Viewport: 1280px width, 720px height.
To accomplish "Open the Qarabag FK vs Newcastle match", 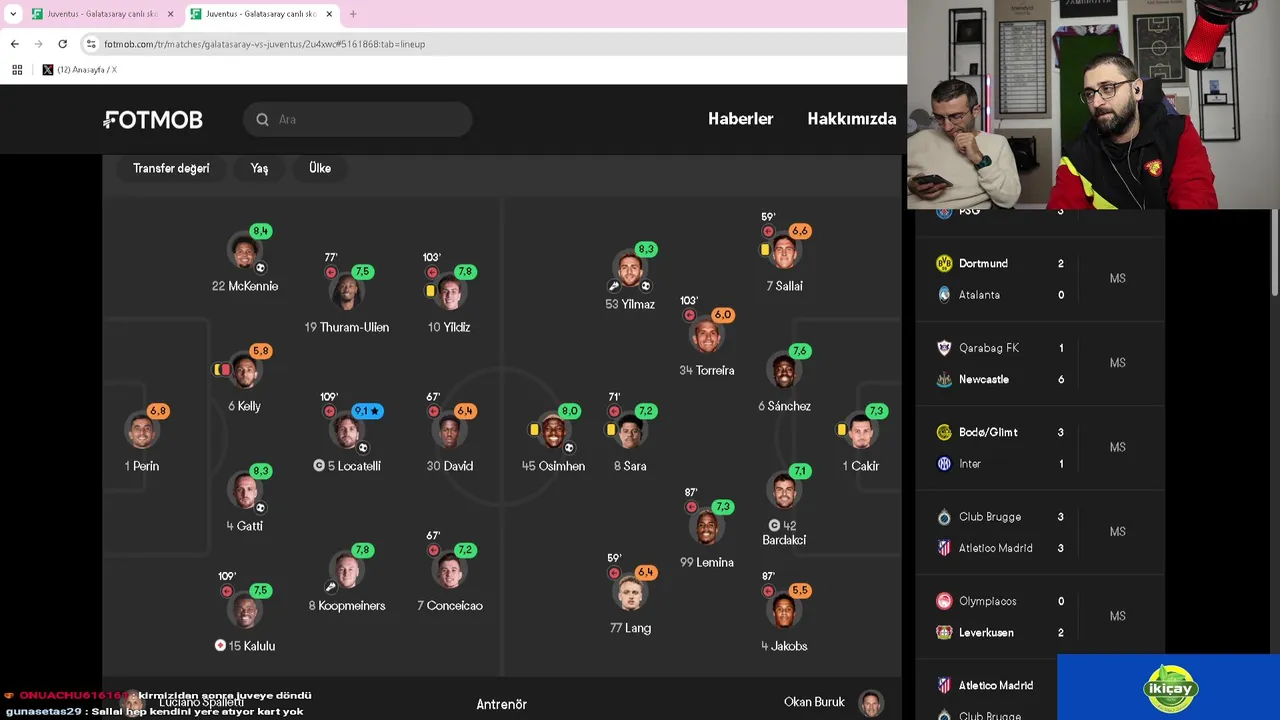I will (1040, 363).
